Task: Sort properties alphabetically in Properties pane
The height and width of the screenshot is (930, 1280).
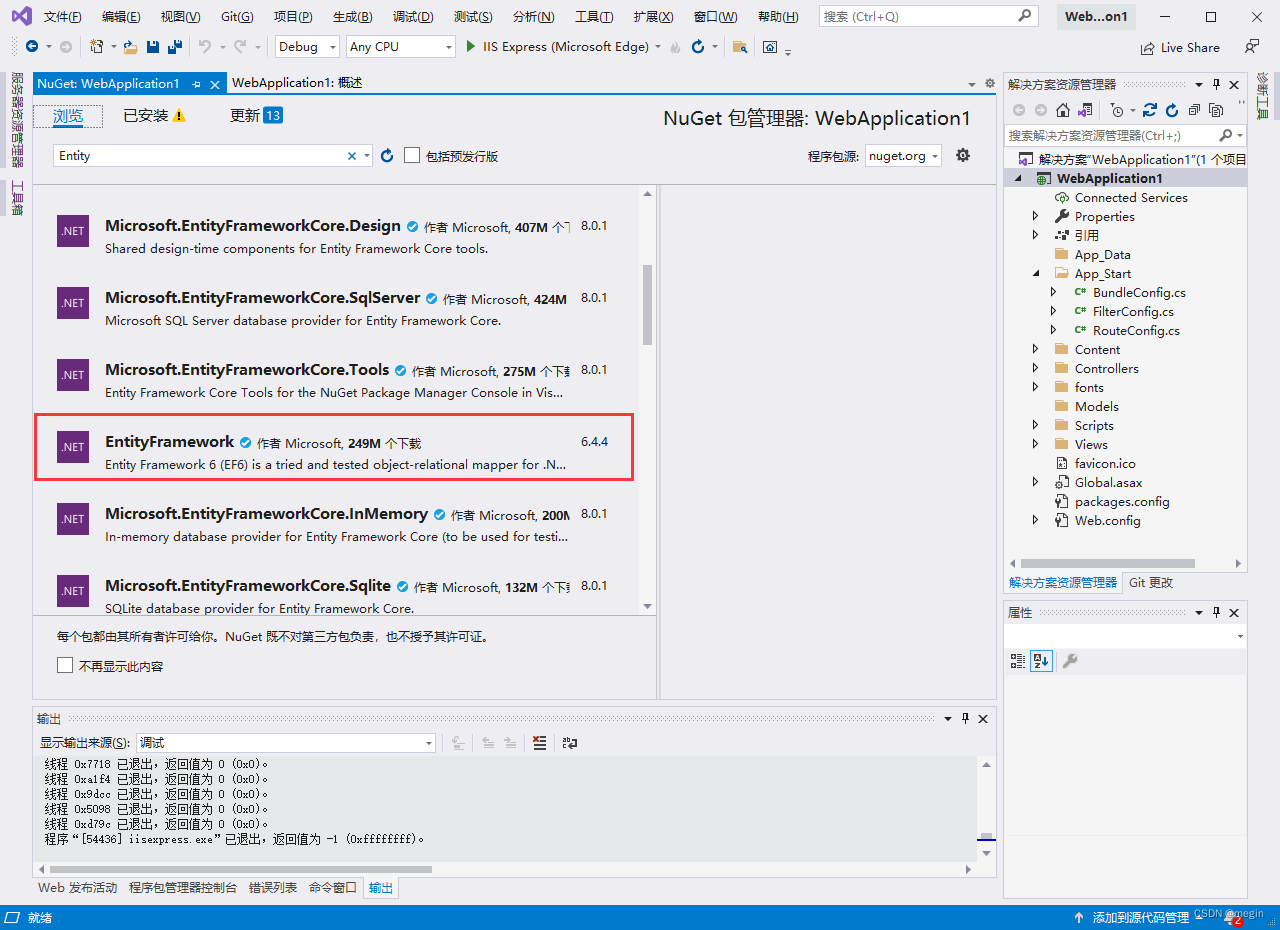Action: point(1041,661)
